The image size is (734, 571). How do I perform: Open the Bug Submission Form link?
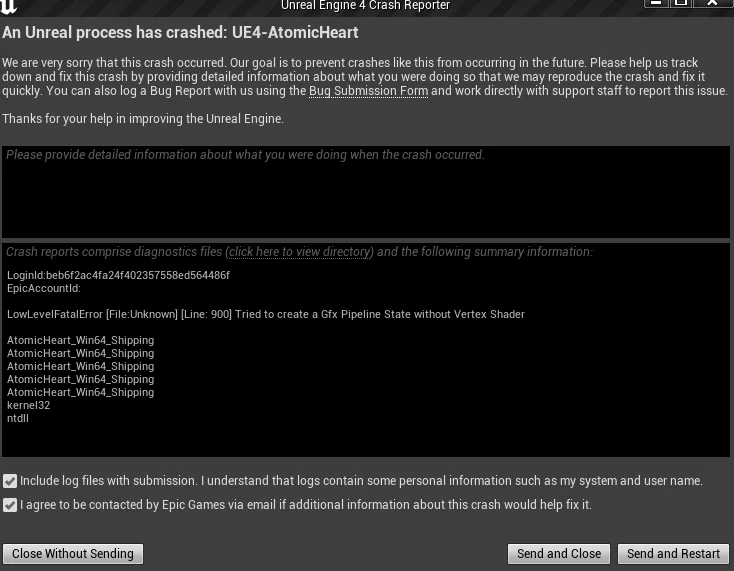(368, 91)
